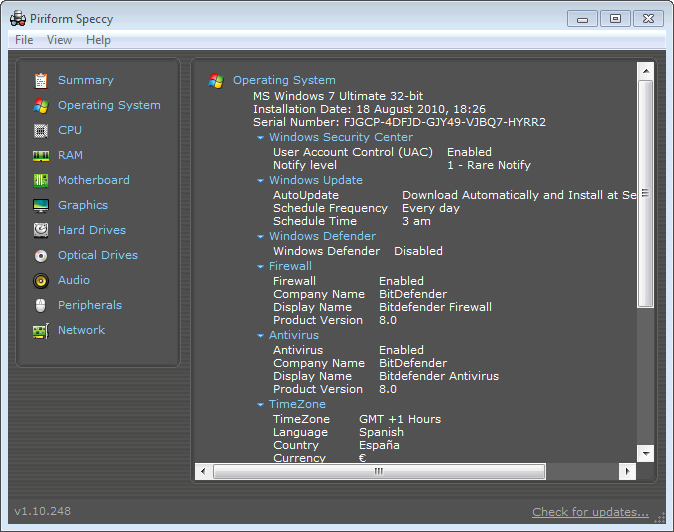The image size is (674, 532).
Task: Click the vertical scrollbar down arrow
Action: pos(646,453)
